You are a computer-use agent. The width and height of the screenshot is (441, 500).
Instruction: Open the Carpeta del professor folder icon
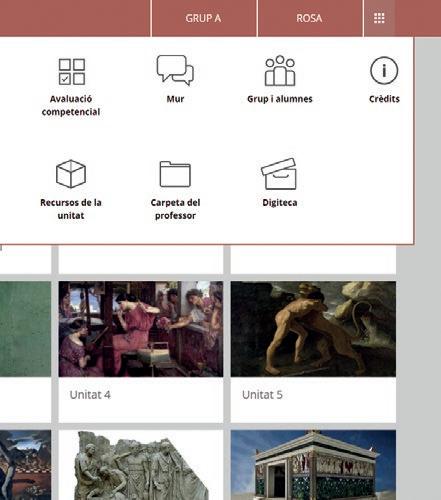tap(175, 174)
